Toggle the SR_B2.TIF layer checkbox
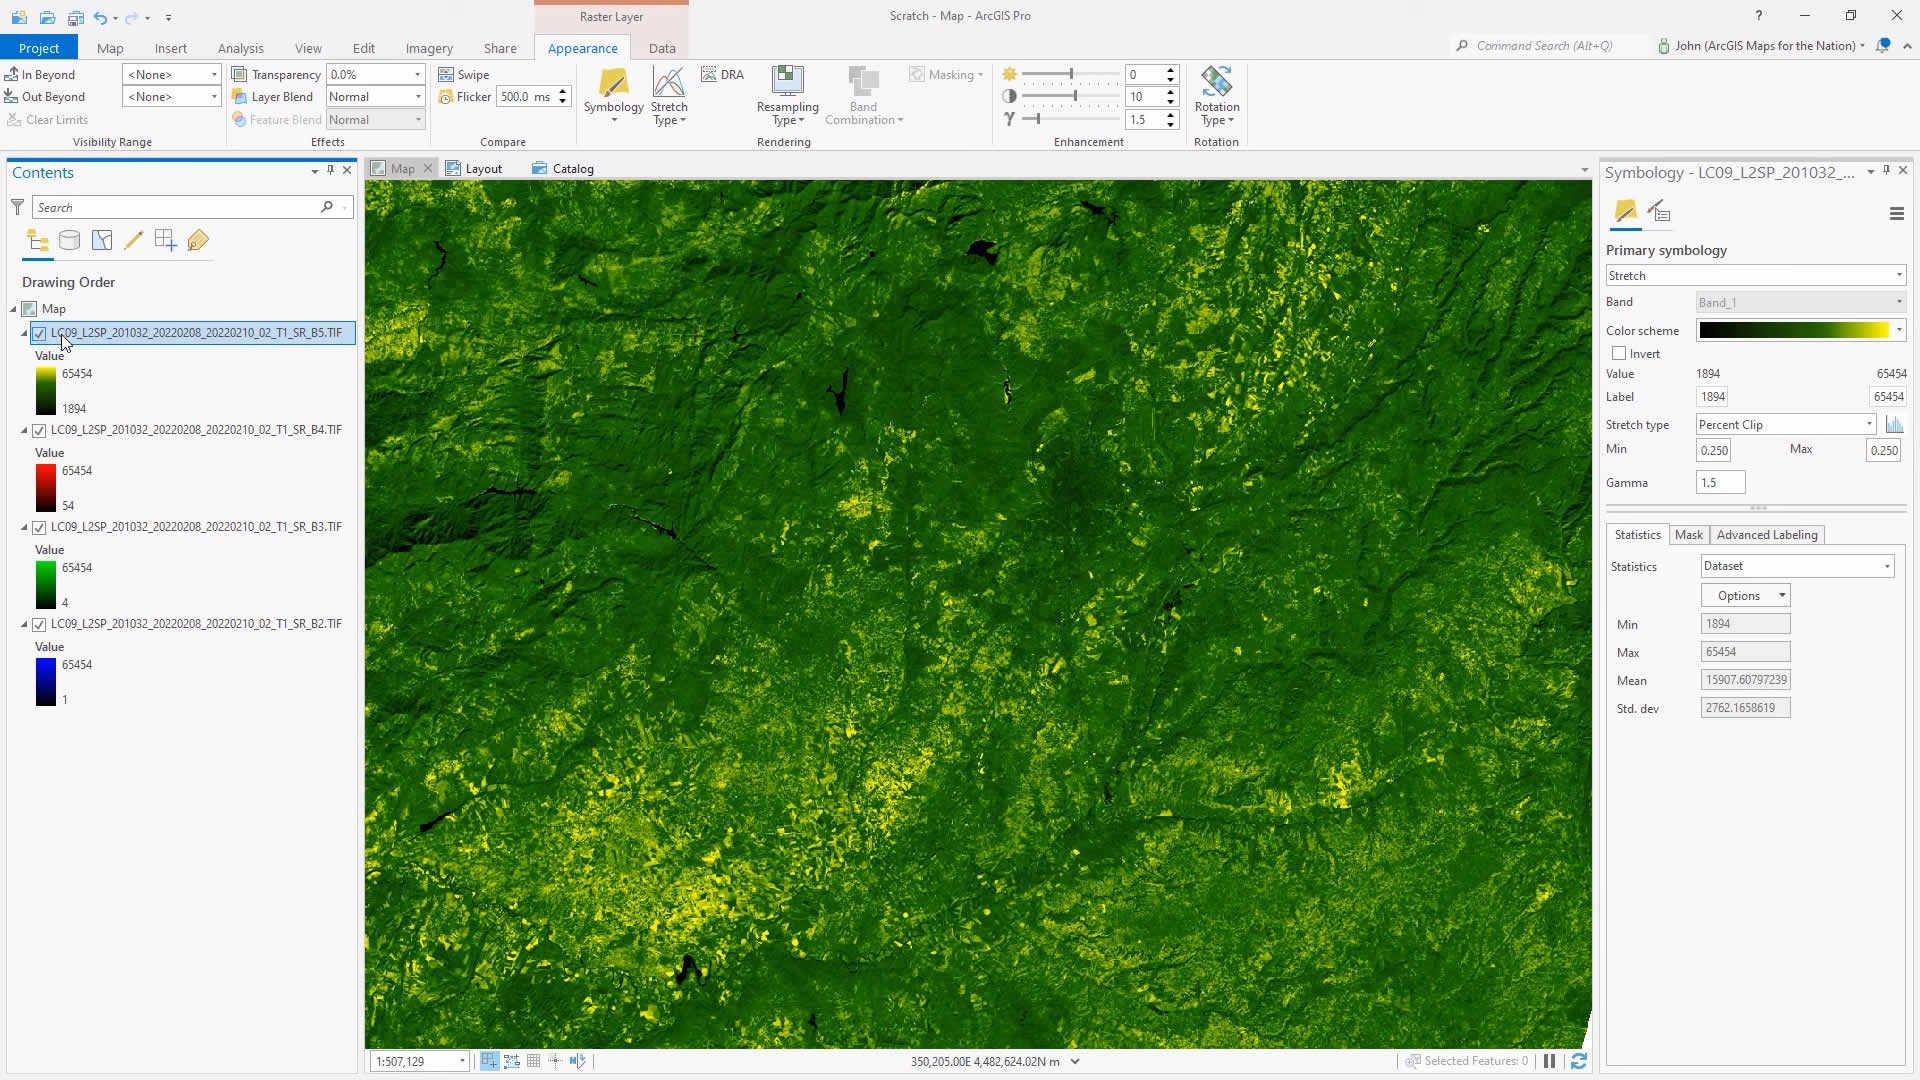Viewport: 1920px width, 1080px height. pos(39,625)
